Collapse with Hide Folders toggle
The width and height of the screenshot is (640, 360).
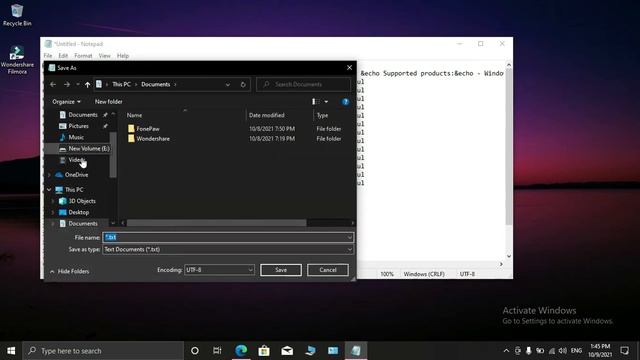point(69,271)
